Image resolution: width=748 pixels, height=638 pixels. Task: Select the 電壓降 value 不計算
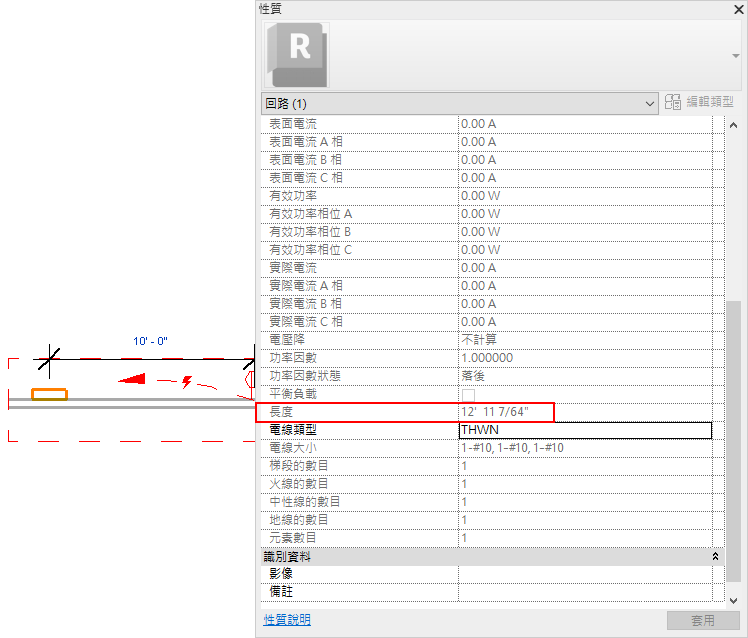(x=479, y=340)
